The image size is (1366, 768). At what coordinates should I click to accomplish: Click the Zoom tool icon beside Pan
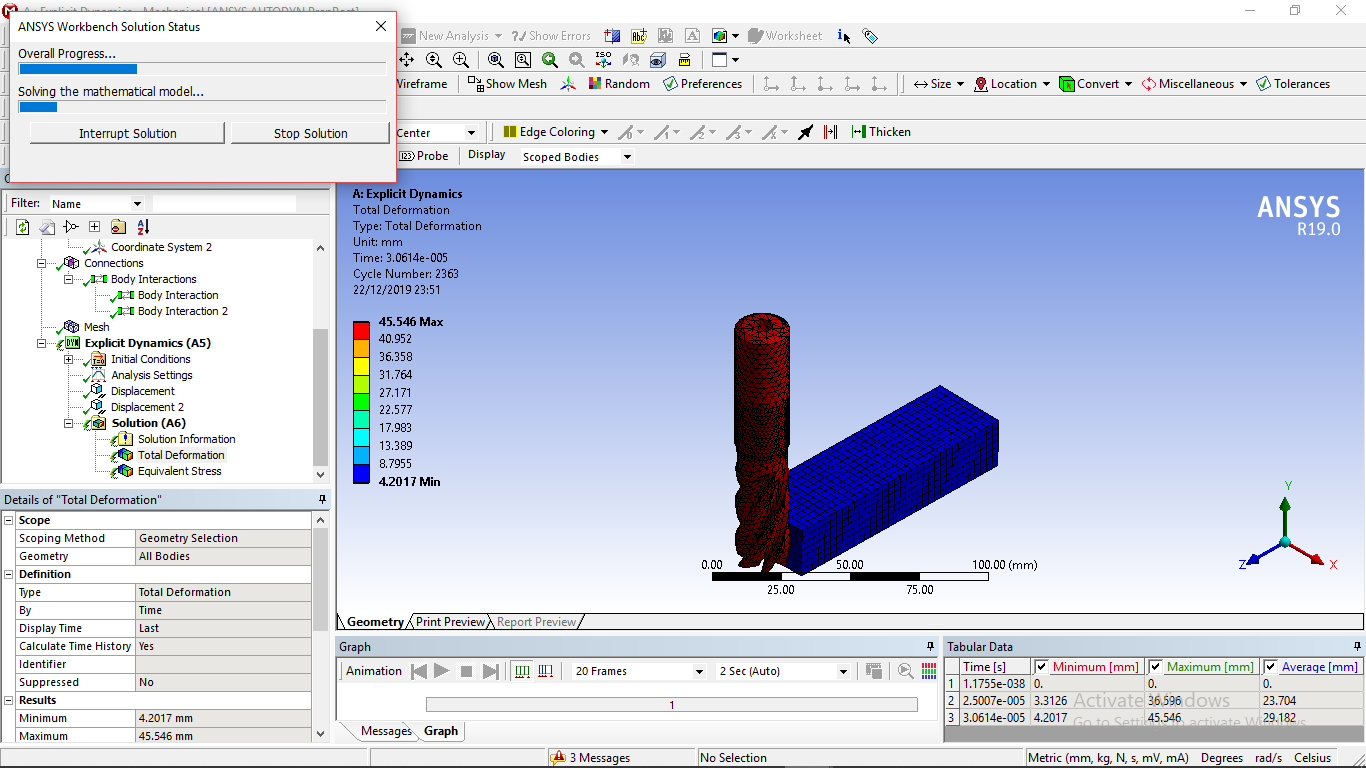coord(434,60)
